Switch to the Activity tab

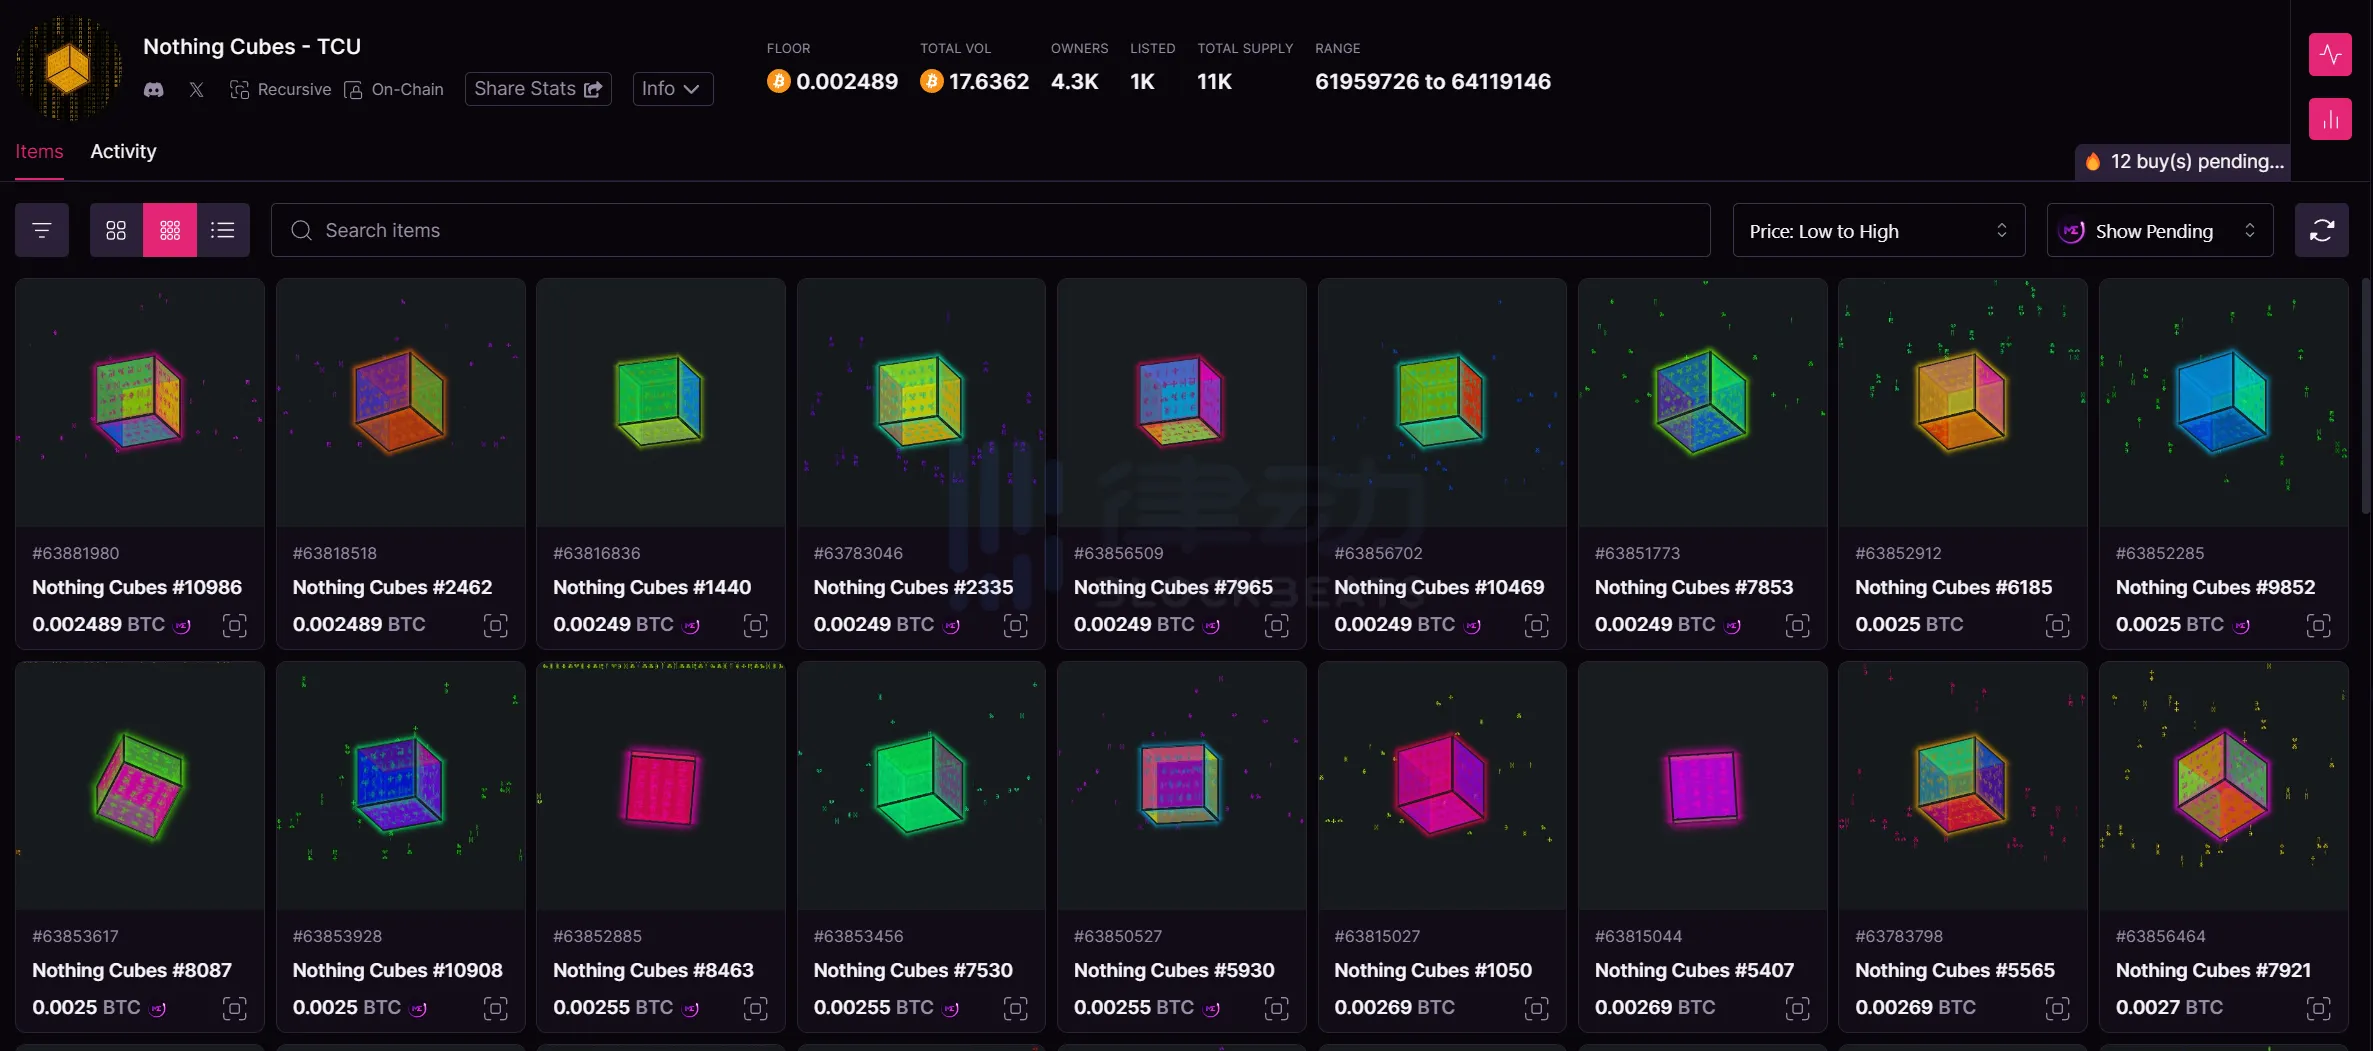tap(123, 152)
